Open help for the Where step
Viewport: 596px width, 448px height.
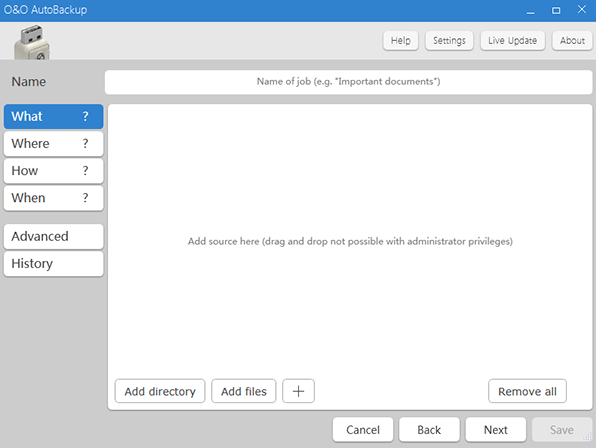[x=86, y=144]
